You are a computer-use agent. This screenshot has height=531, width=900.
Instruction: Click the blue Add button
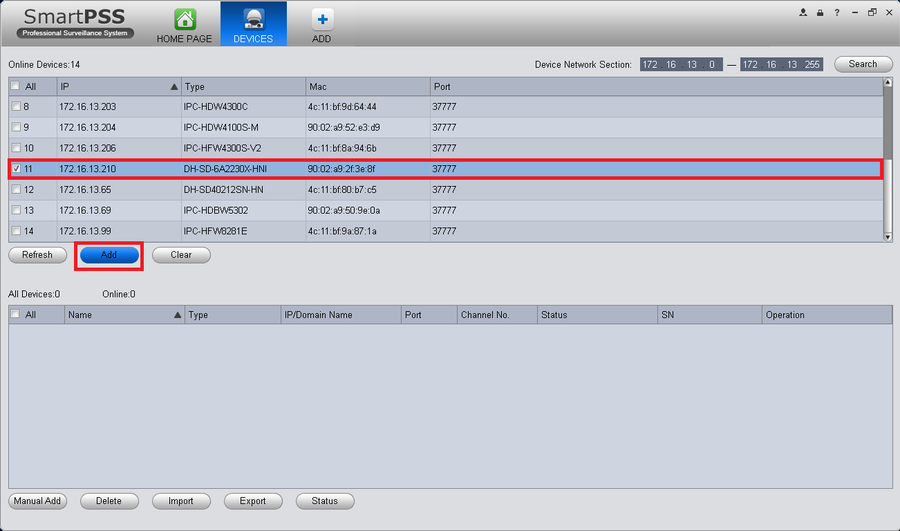tap(109, 255)
